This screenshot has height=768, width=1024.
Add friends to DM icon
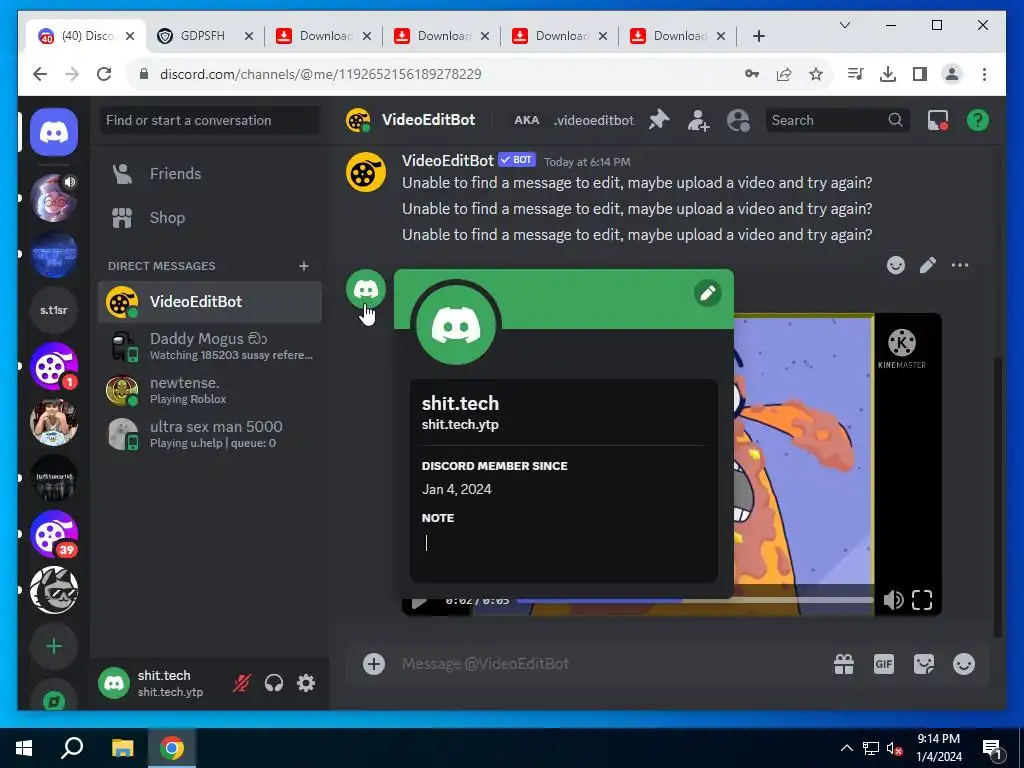click(698, 120)
